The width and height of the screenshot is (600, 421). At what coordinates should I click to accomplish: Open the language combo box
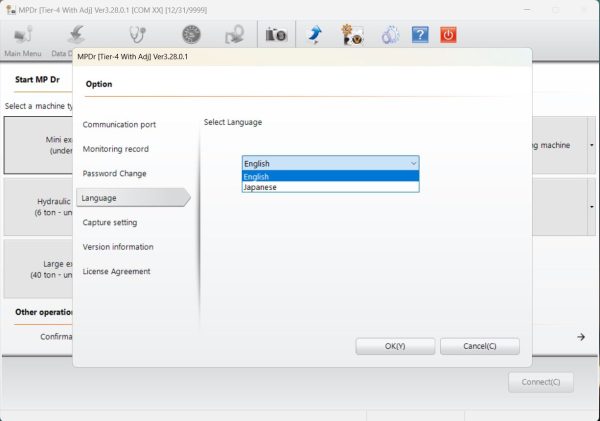[331, 163]
